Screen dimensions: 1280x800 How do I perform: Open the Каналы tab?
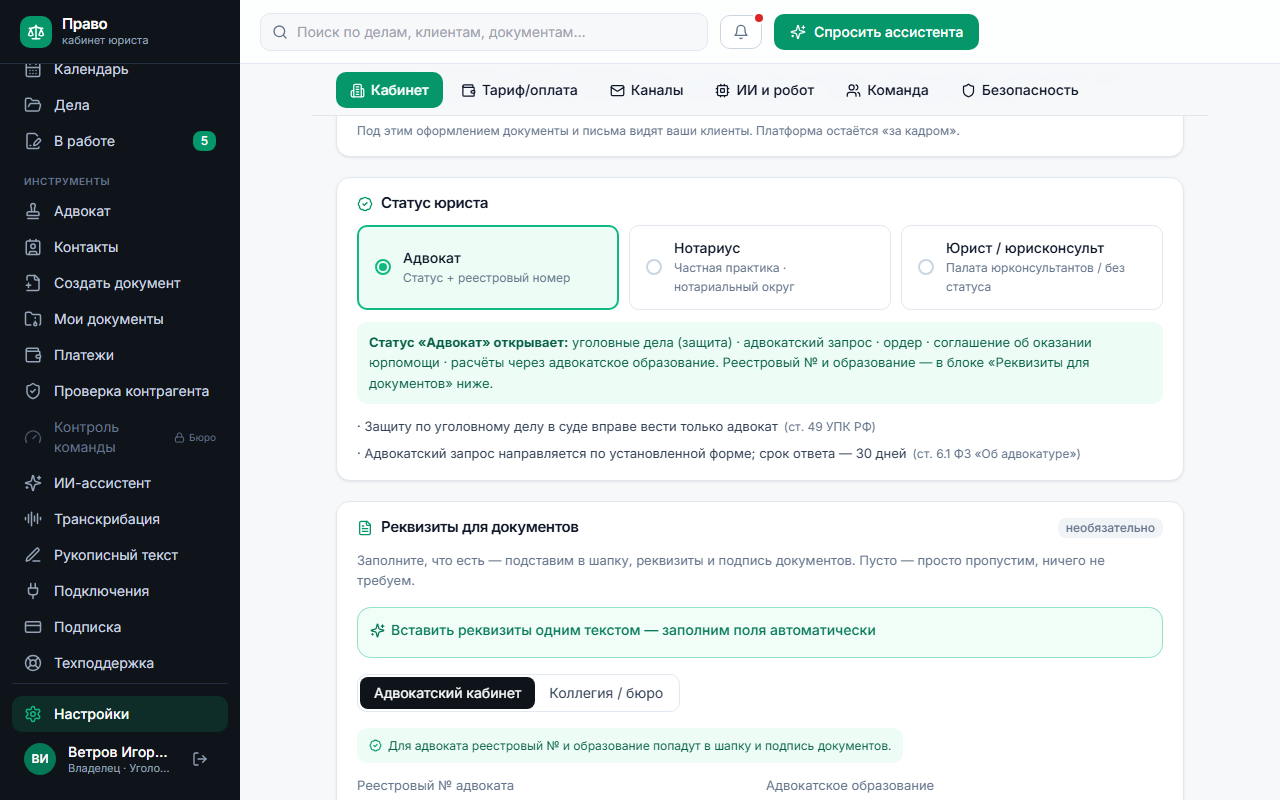coord(646,90)
